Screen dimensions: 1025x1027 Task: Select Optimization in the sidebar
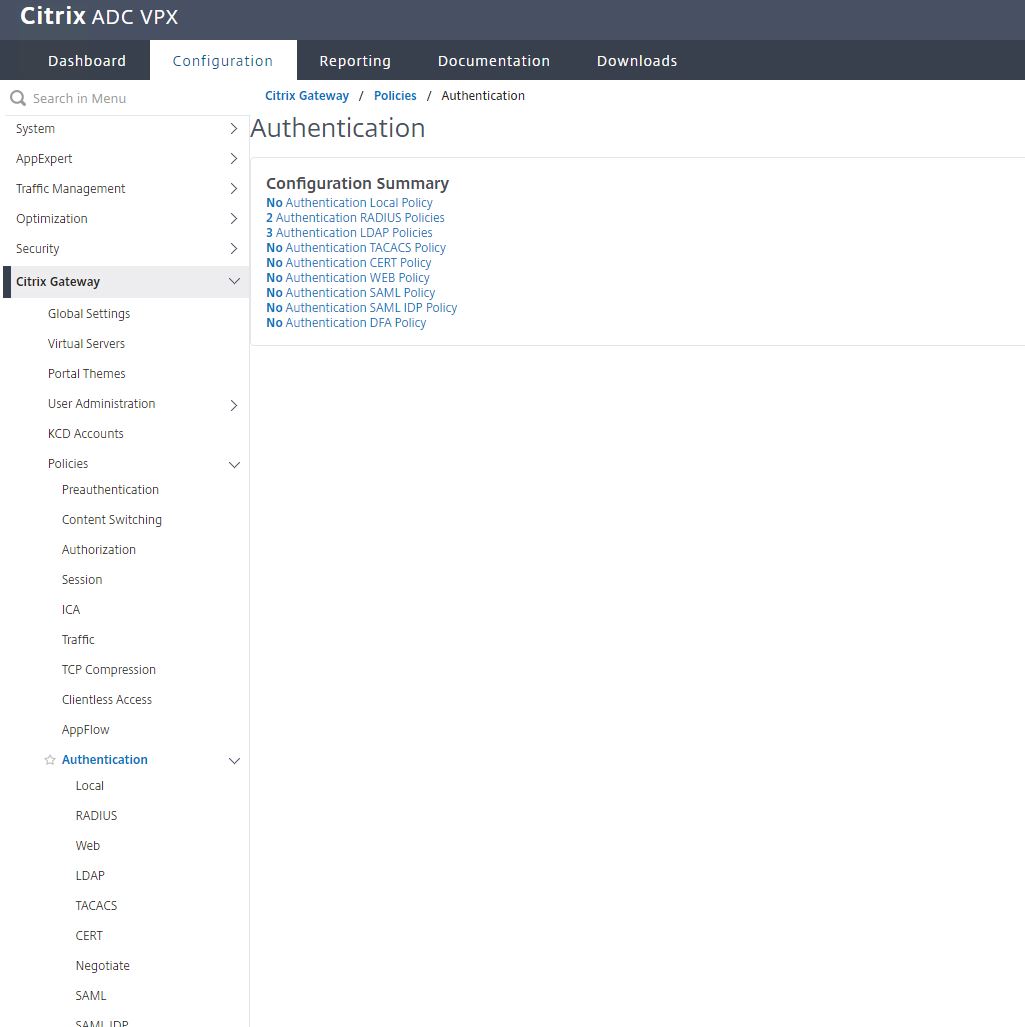pyautogui.click(x=52, y=219)
